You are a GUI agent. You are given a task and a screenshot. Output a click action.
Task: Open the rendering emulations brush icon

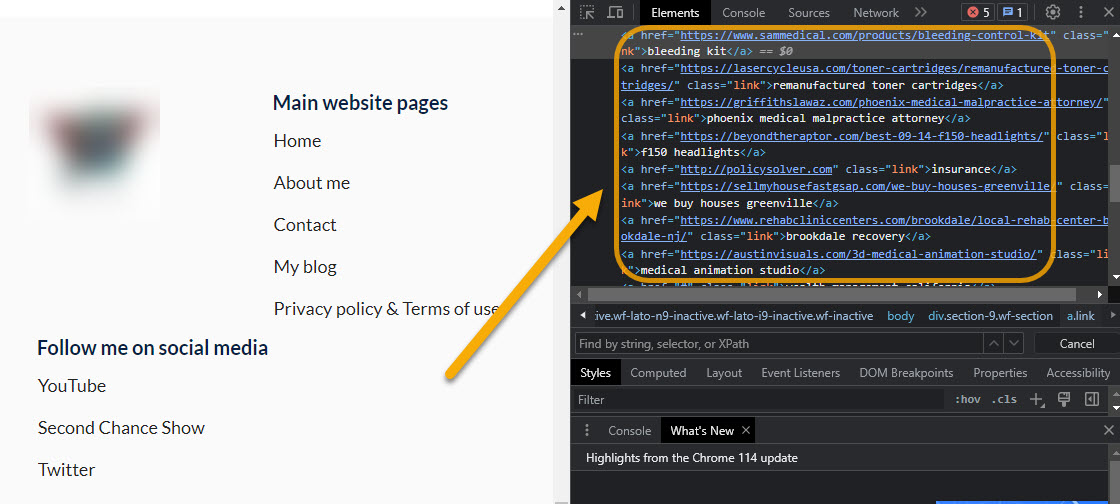pos(1064,399)
